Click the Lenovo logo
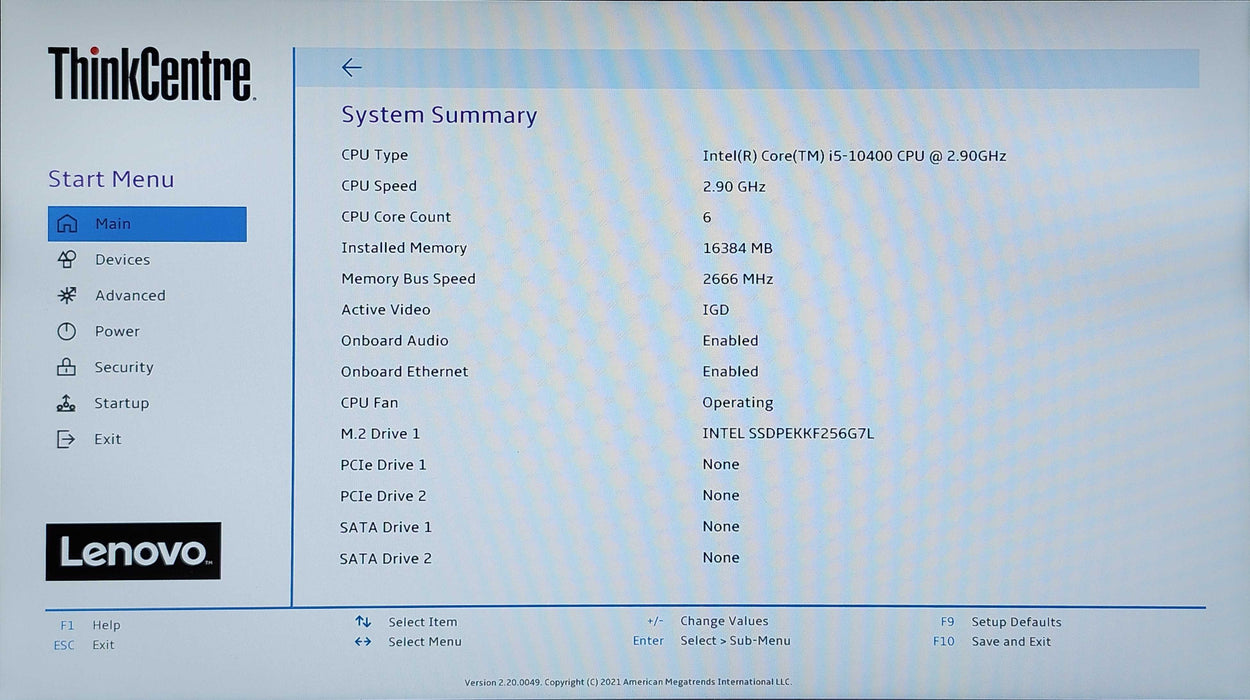This screenshot has height=700, width=1250. tap(133, 551)
